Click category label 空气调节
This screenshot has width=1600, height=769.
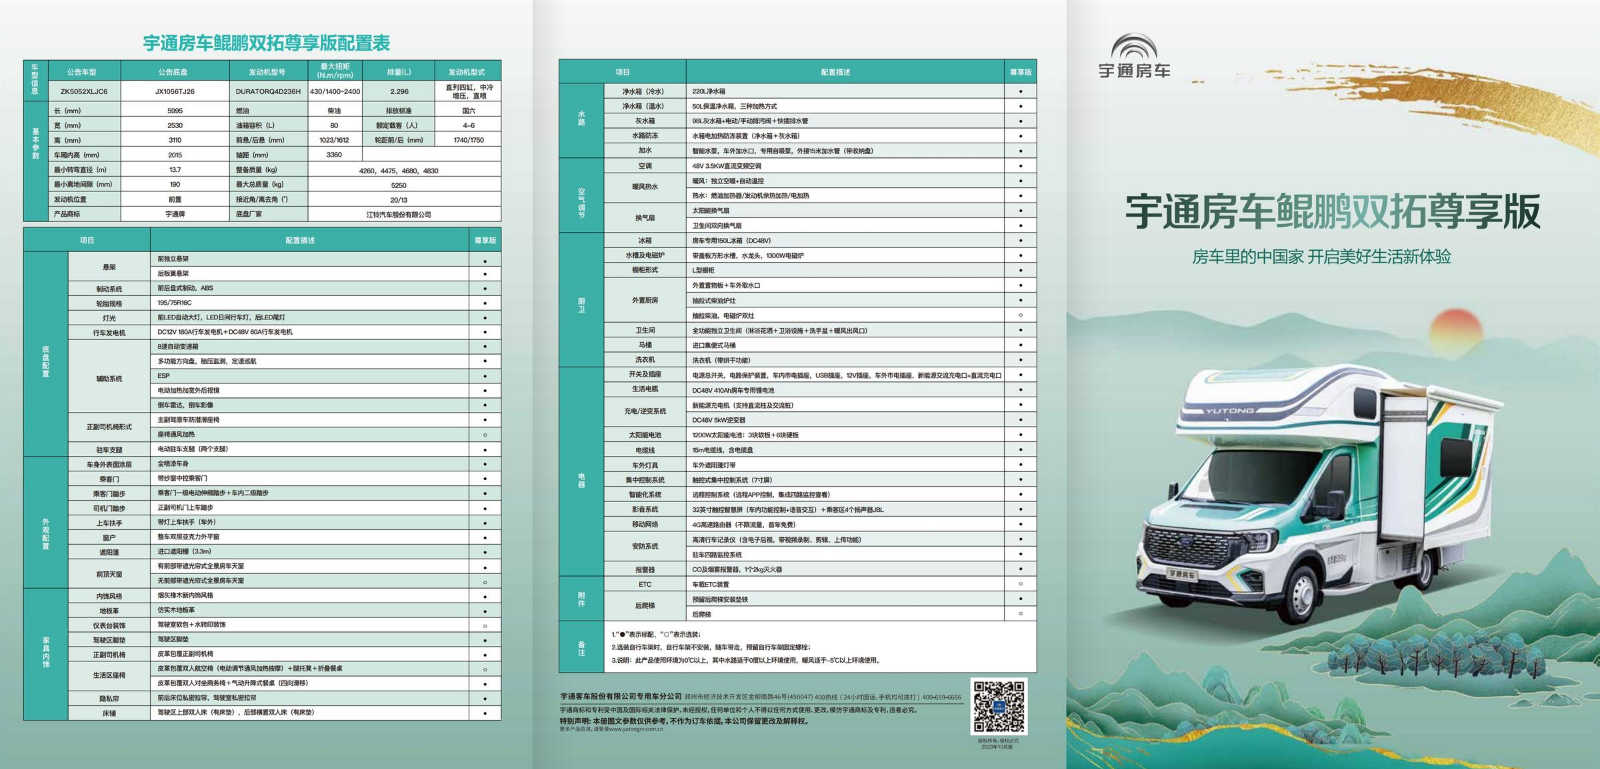tap(581, 196)
